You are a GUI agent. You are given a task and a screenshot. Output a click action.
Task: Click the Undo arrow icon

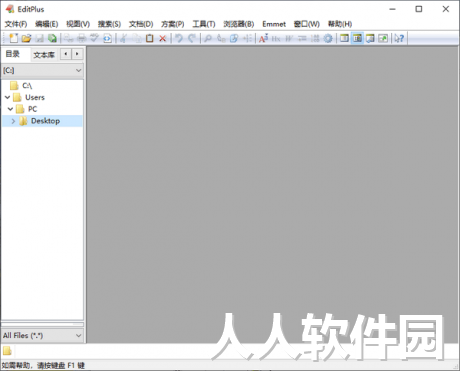179,38
